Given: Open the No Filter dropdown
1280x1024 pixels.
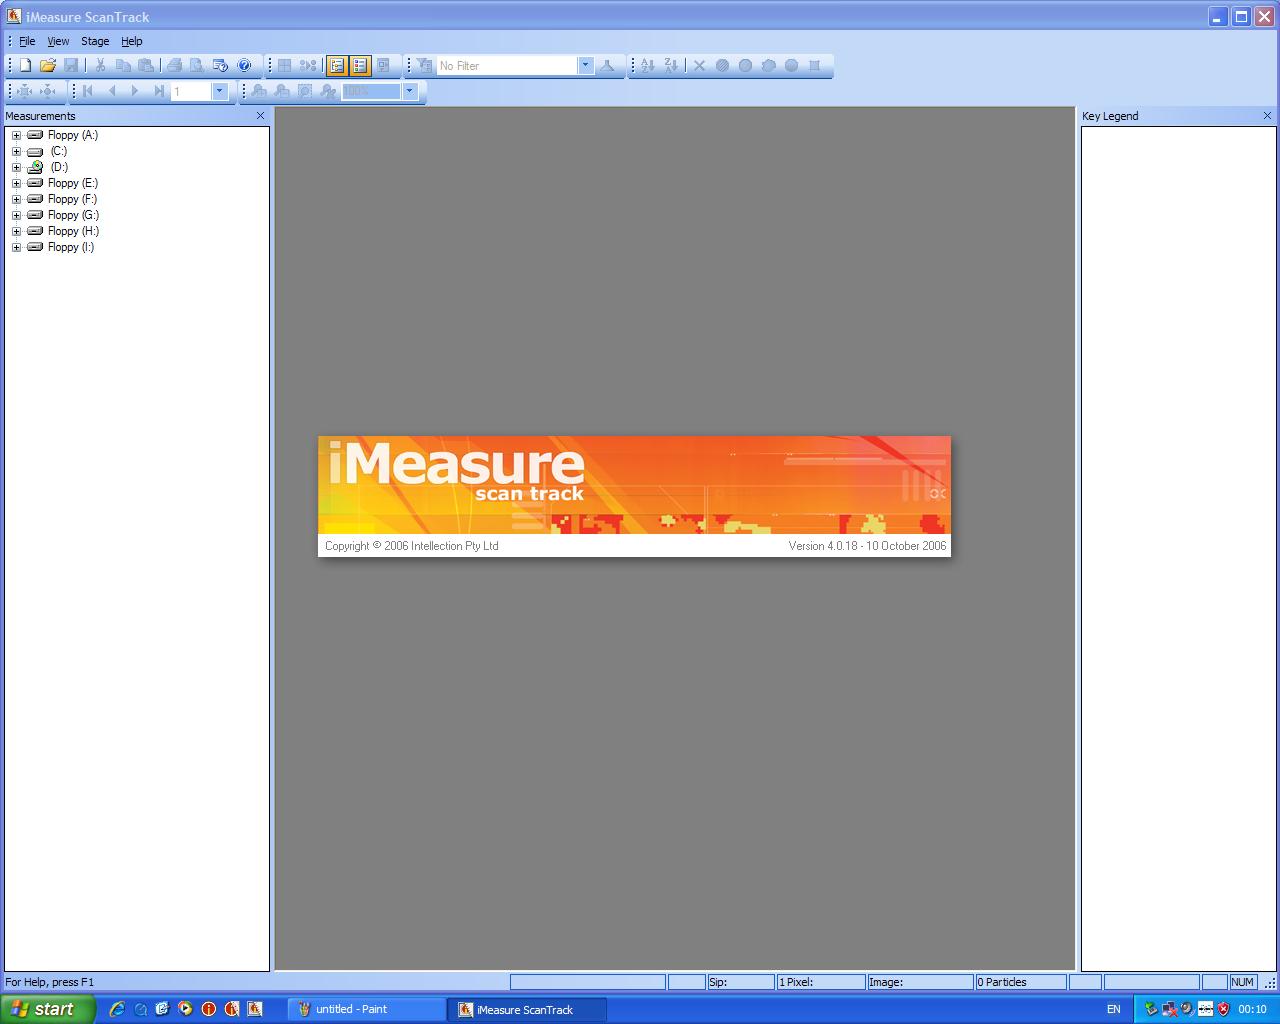Looking at the screenshot, I should point(585,66).
